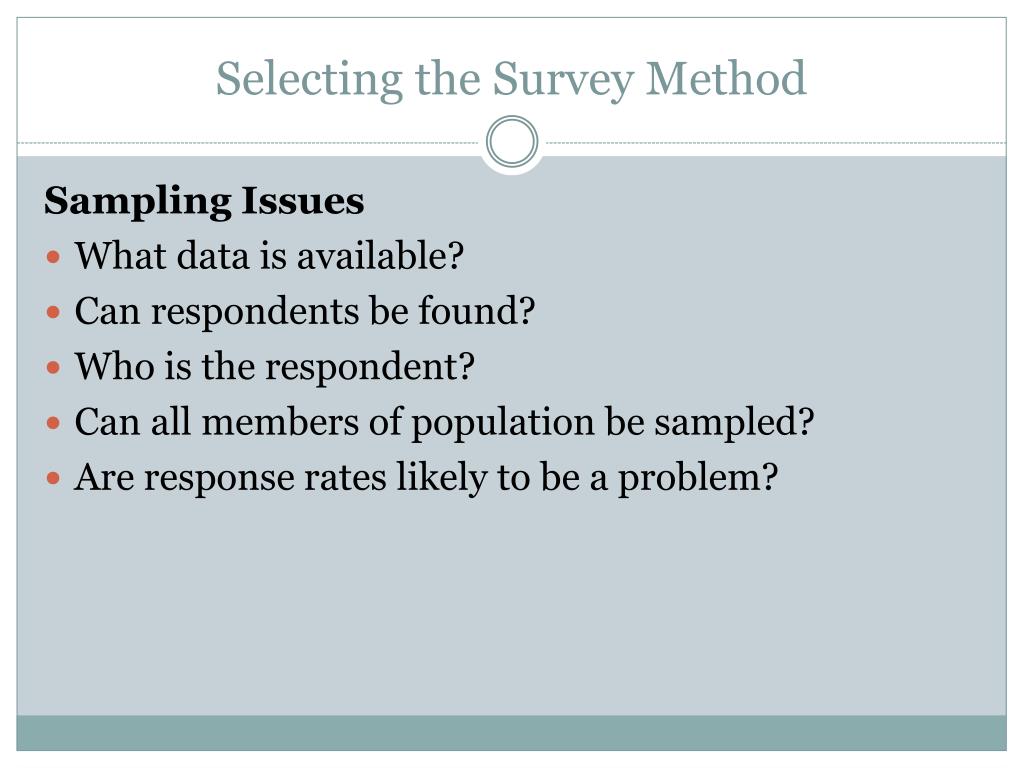
Task: Click Are response rates likely to be a problem?
Action: [426, 478]
